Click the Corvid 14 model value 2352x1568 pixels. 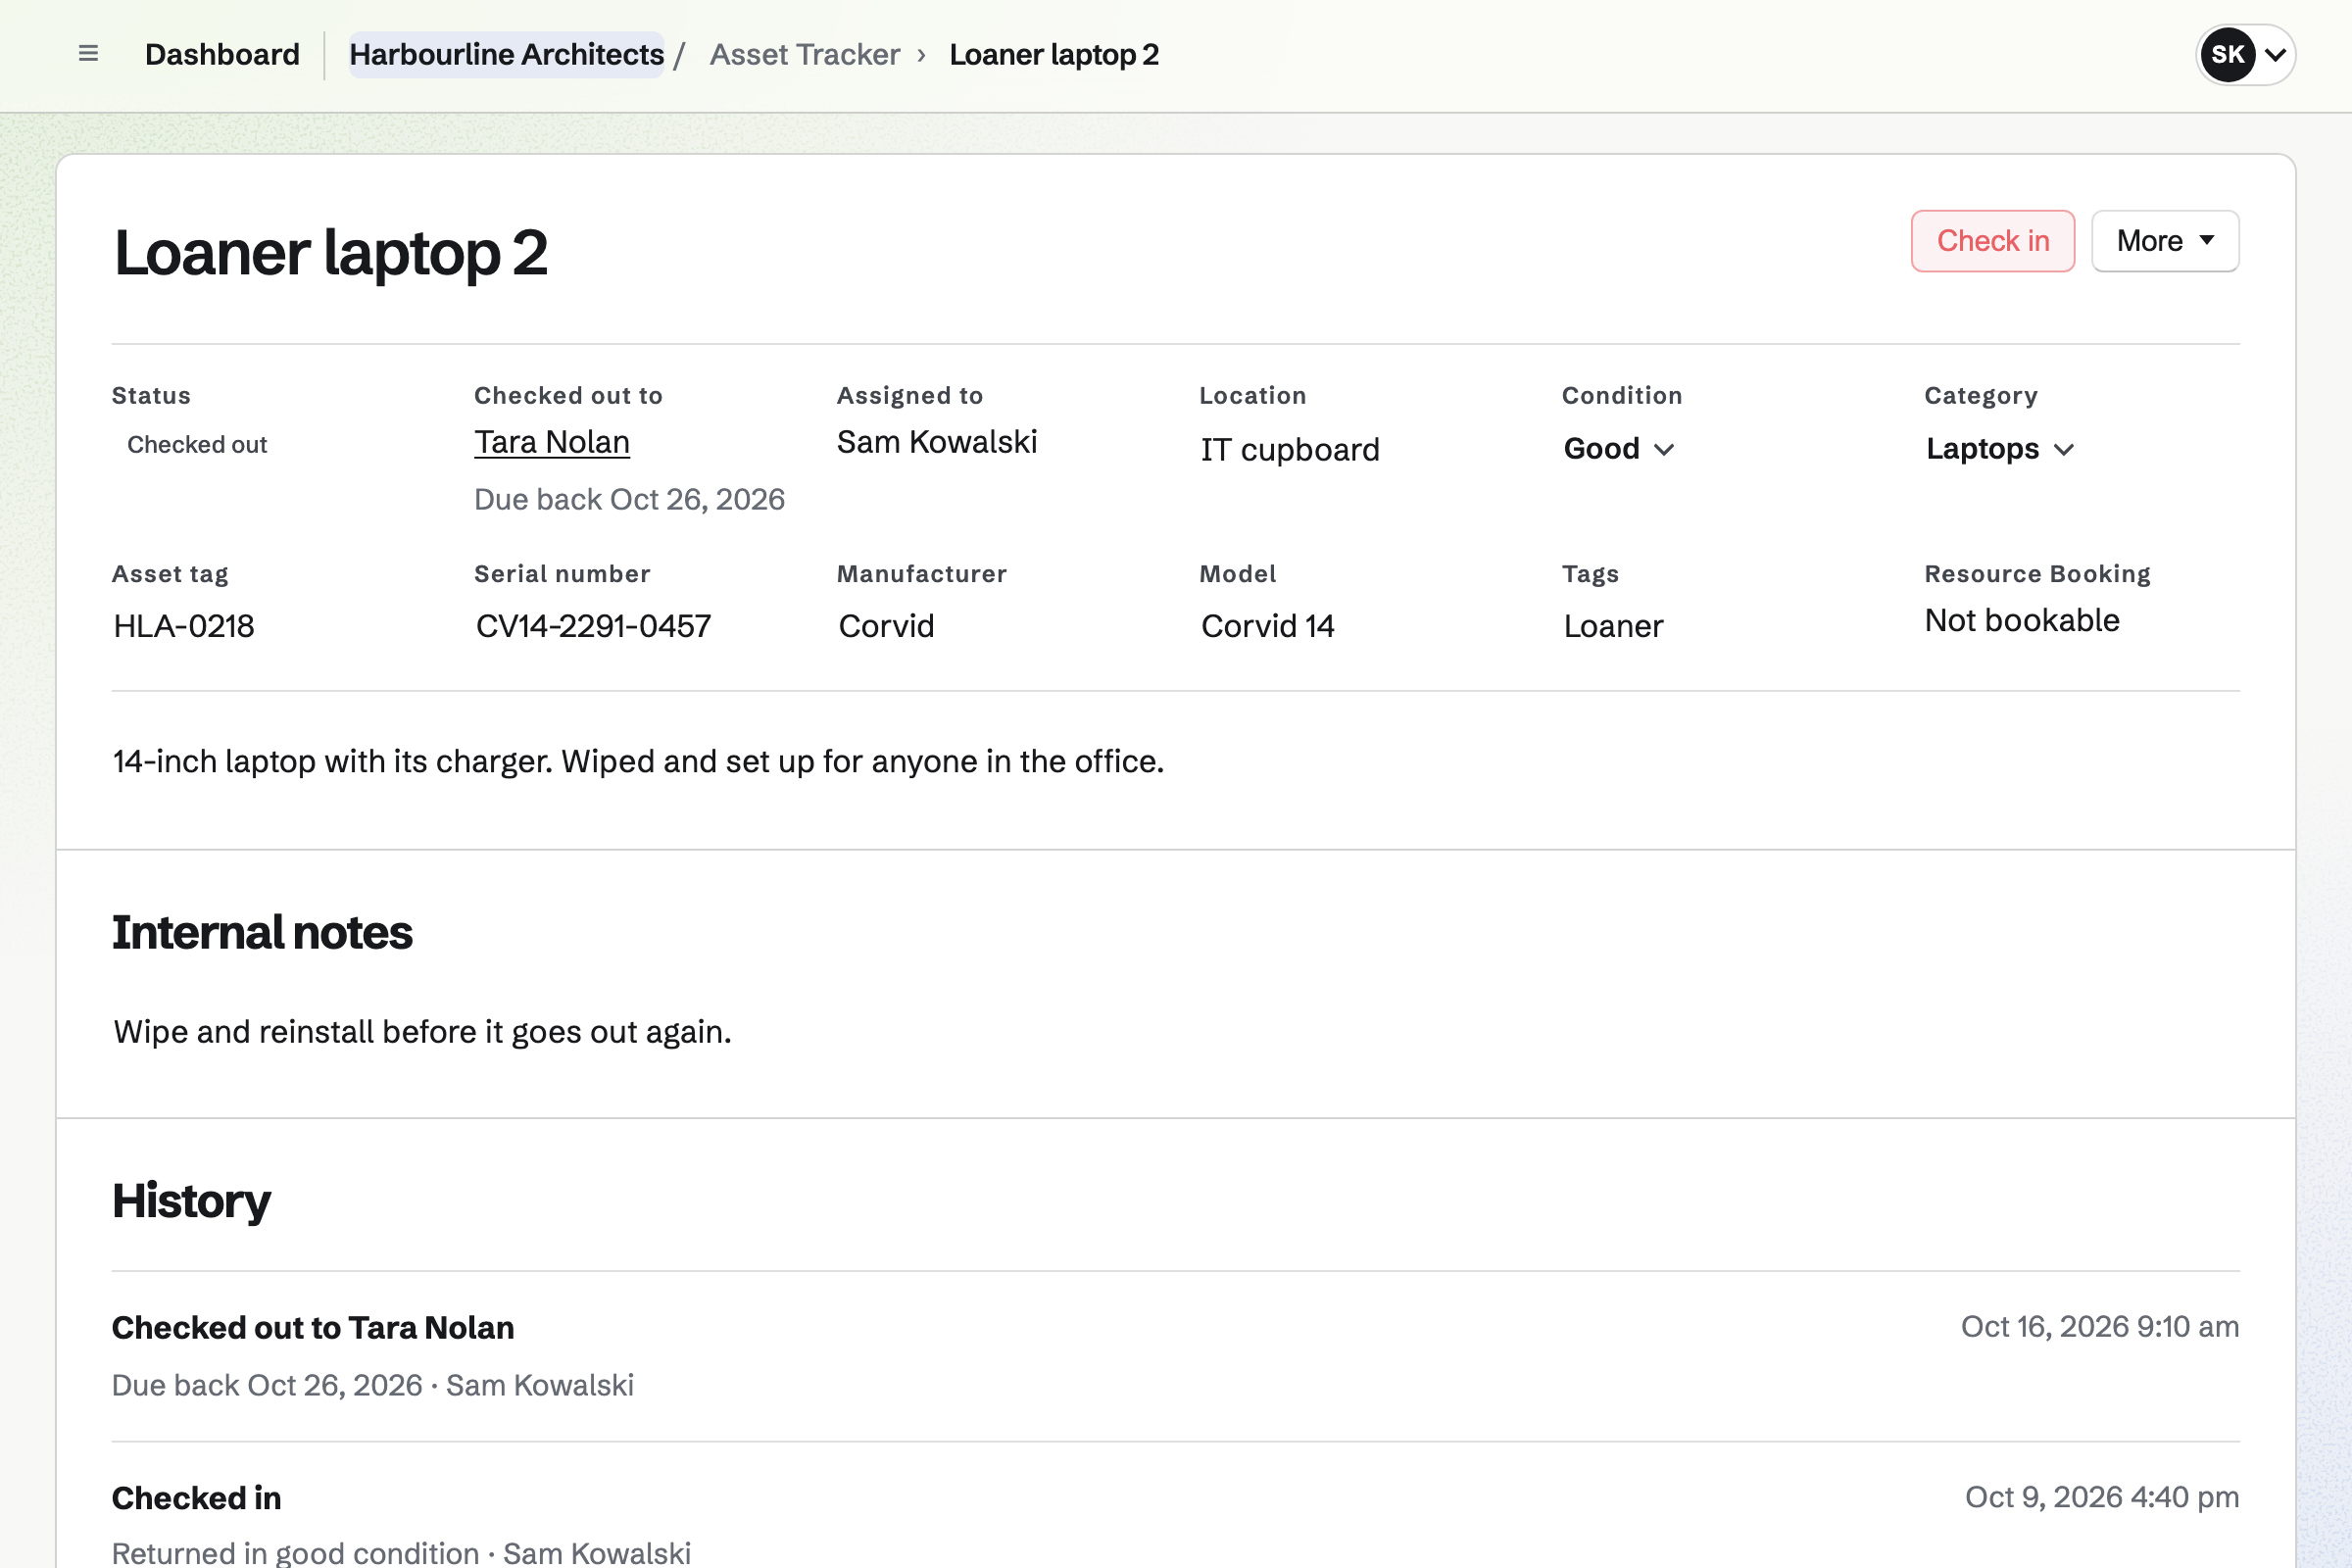[1267, 626]
